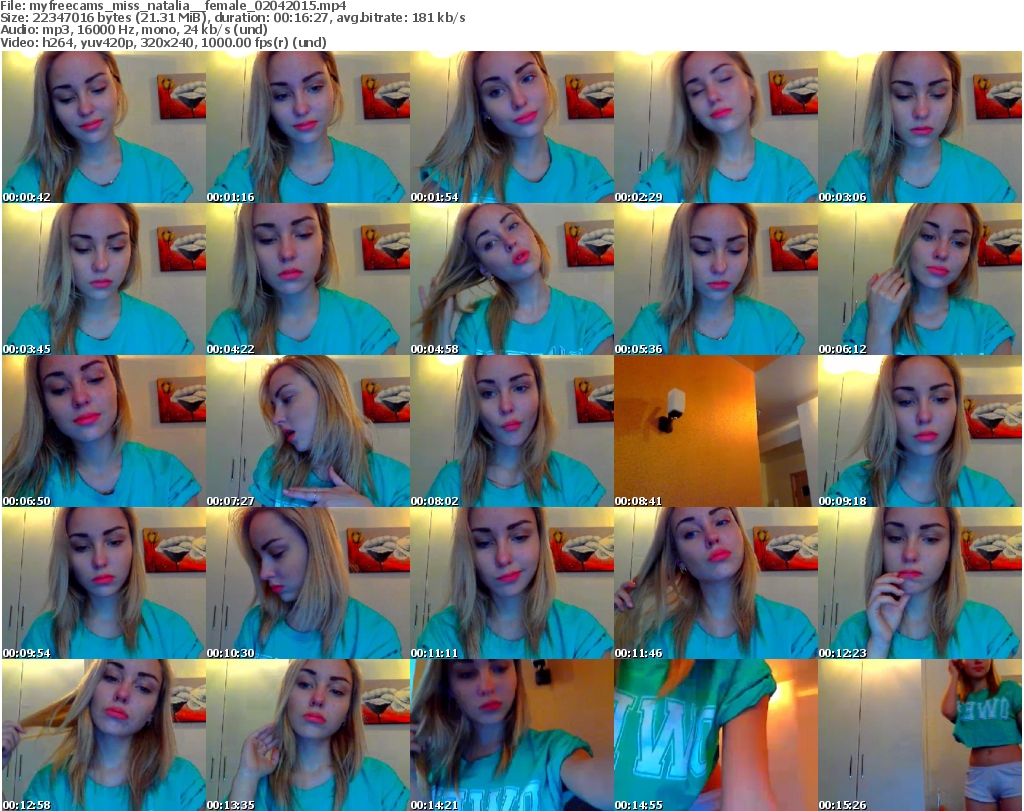Choose the 00:11:11 thumbnail
This screenshot has height=811, width=1024.
512,583
